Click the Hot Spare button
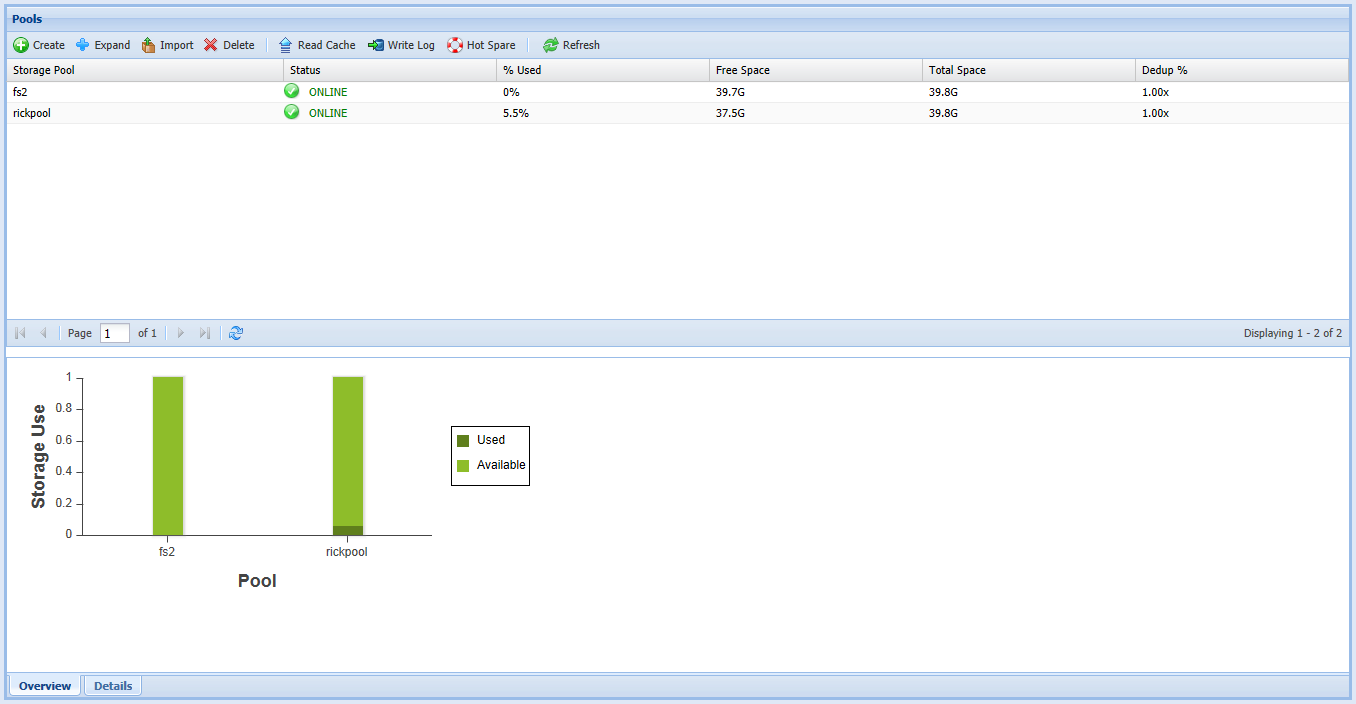Image resolution: width=1356 pixels, height=704 pixels. (481, 45)
